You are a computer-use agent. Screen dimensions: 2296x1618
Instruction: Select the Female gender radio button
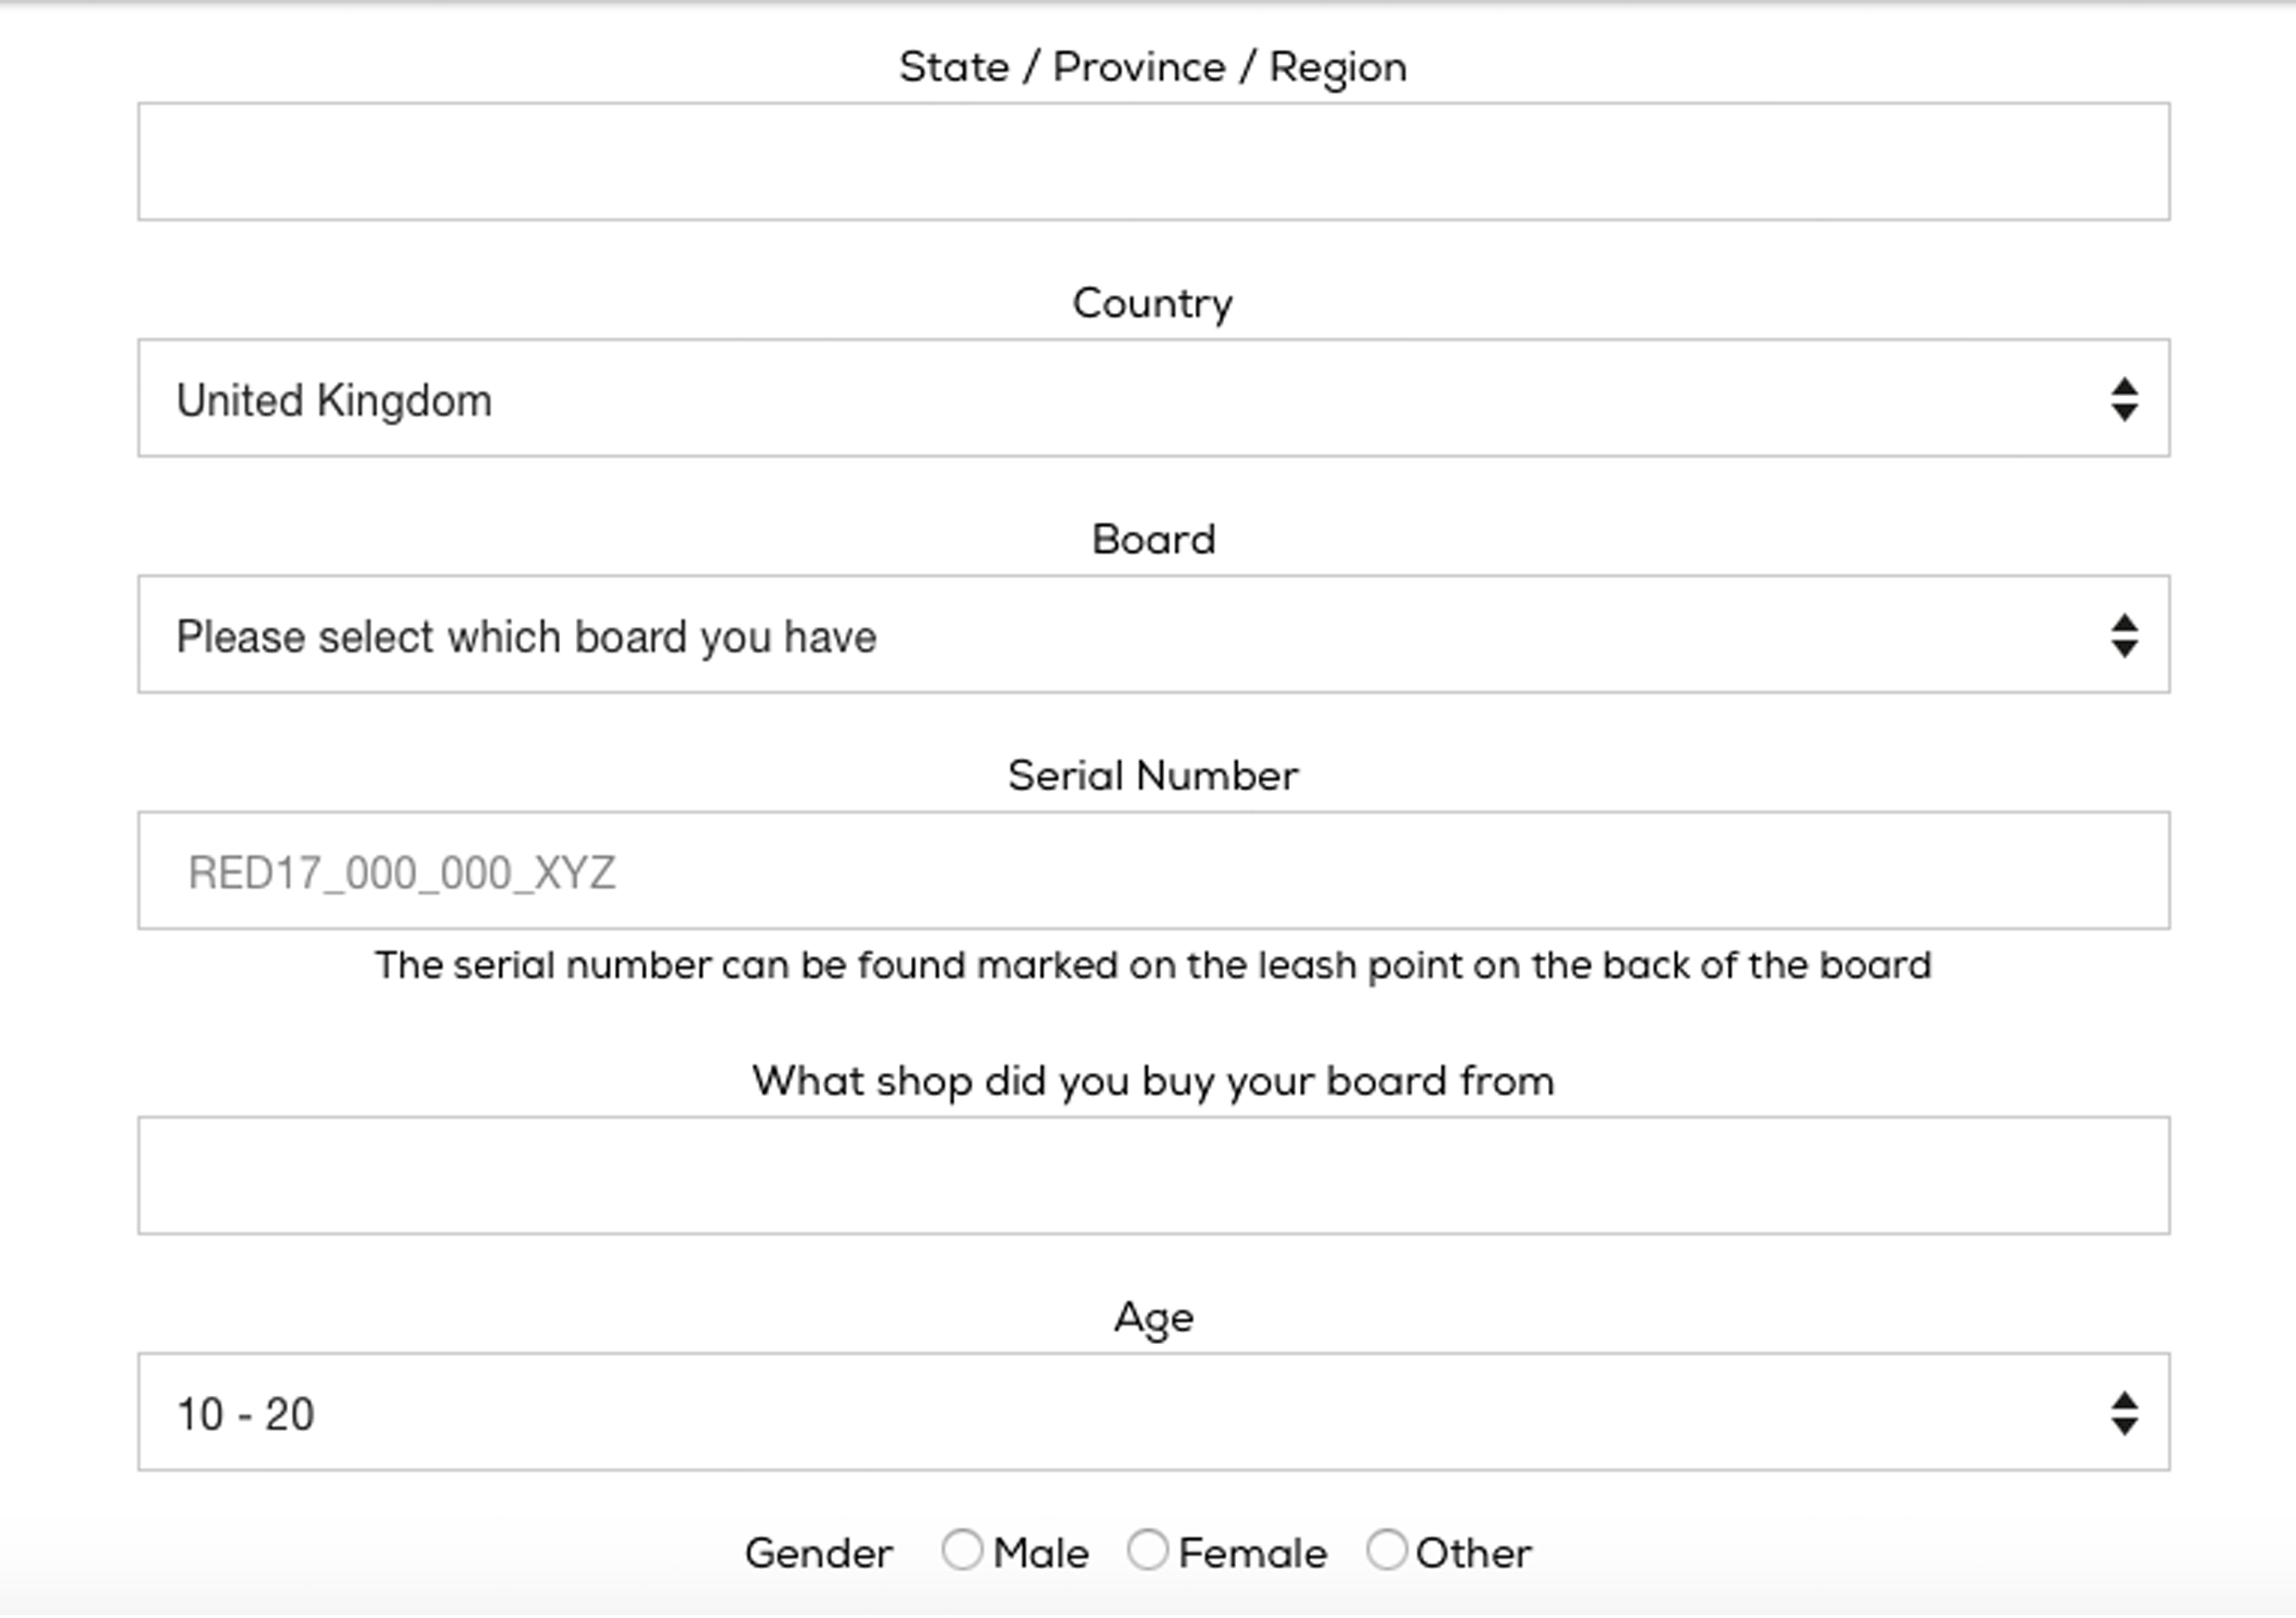coord(1147,1550)
